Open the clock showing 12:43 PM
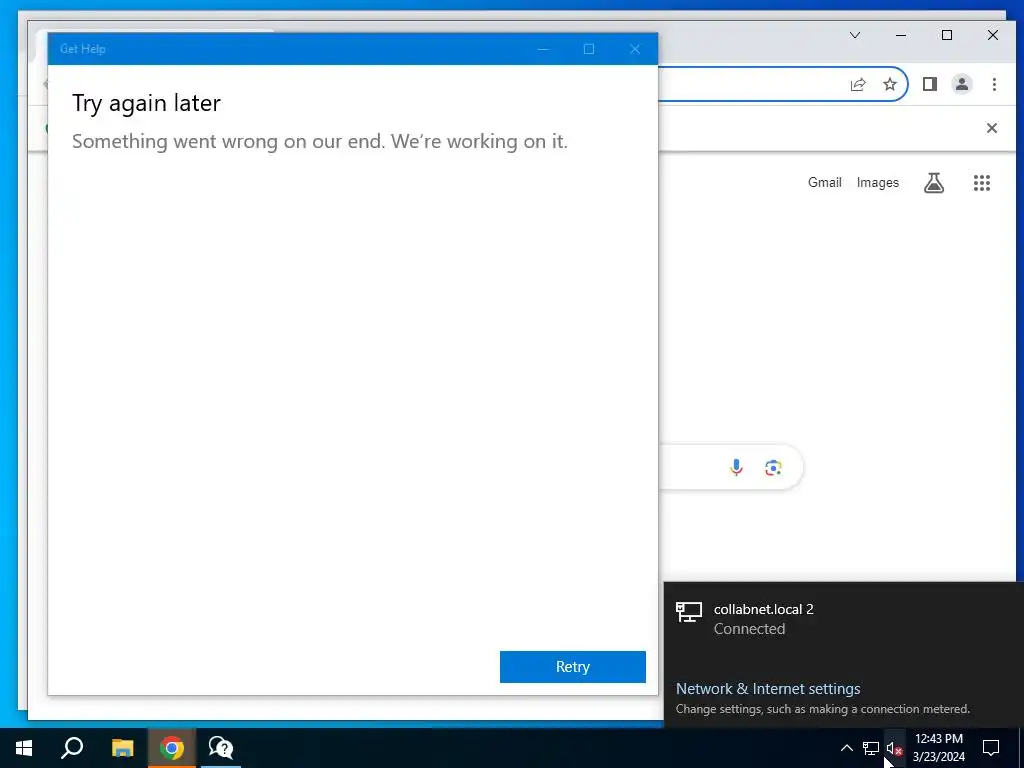The width and height of the screenshot is (1024, 768). (x=938, y=748)
